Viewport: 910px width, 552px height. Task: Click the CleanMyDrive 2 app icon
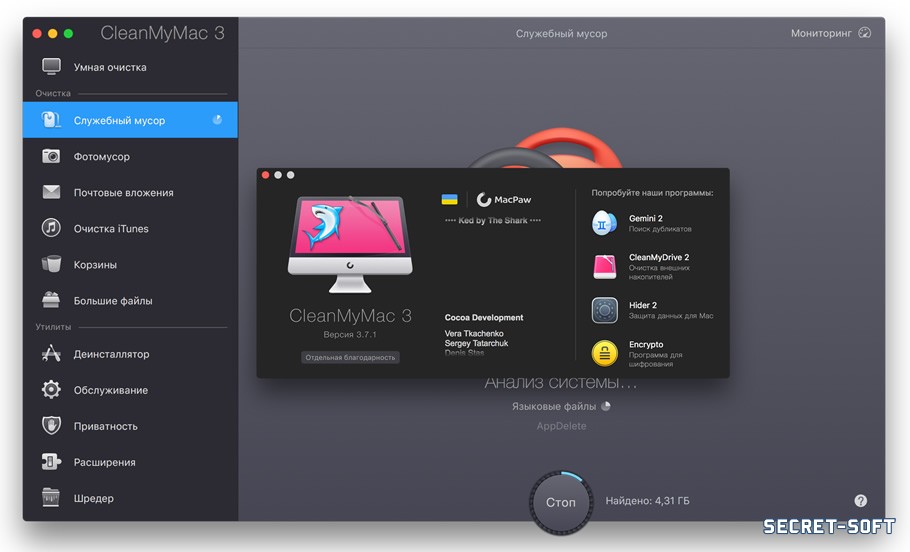click(x=604, y=266)
